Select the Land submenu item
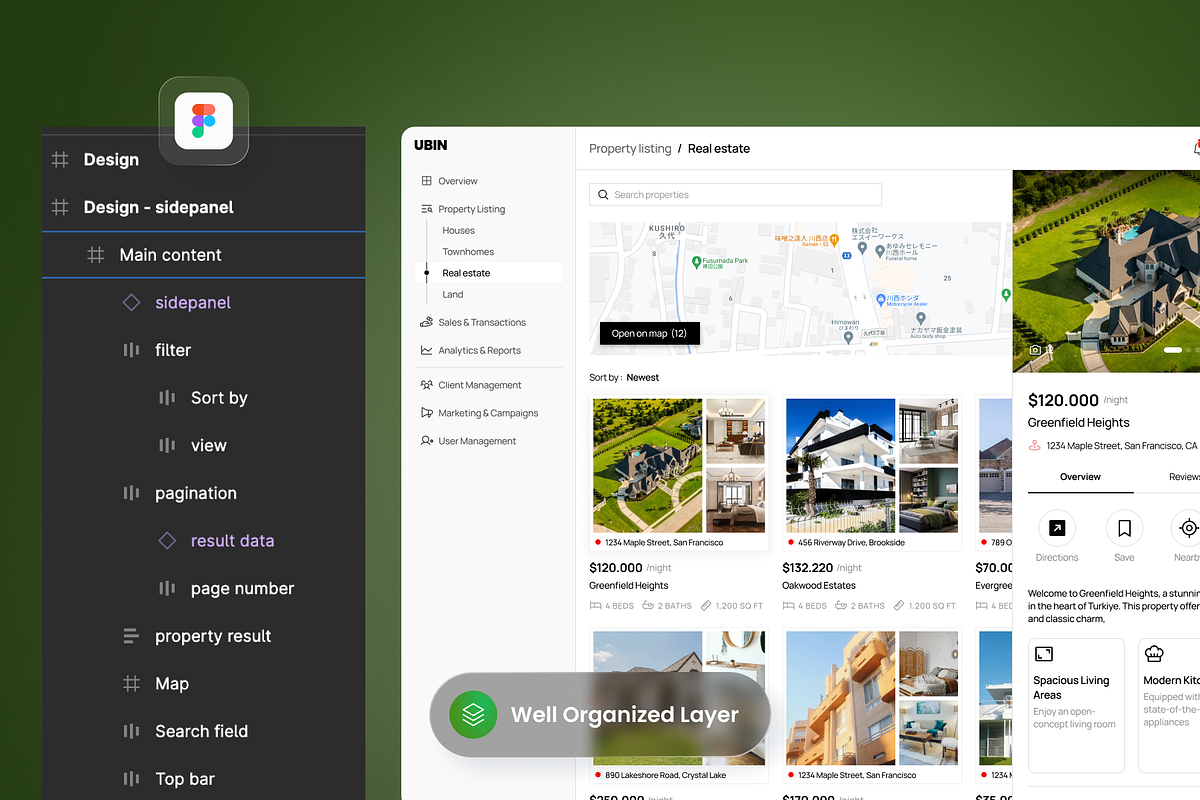 pyautogui.click(x=453, y=295)
